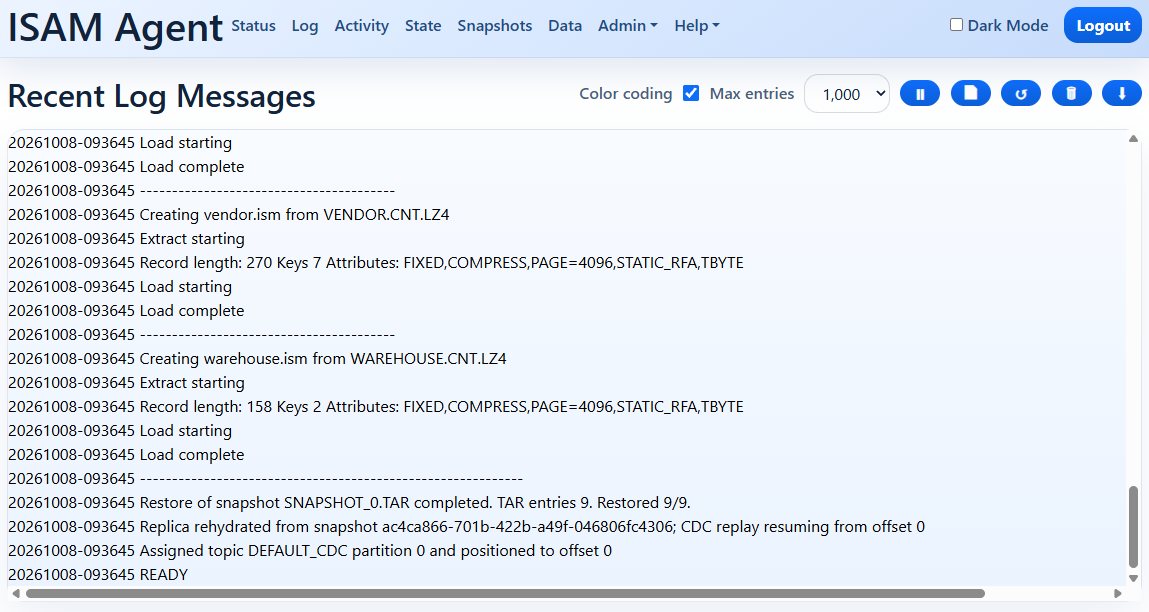The width and height of the screenshot is (1149, 612).
Task: Click the 'Record length: 270 Keys 7' log line
Action: point(376,262)
